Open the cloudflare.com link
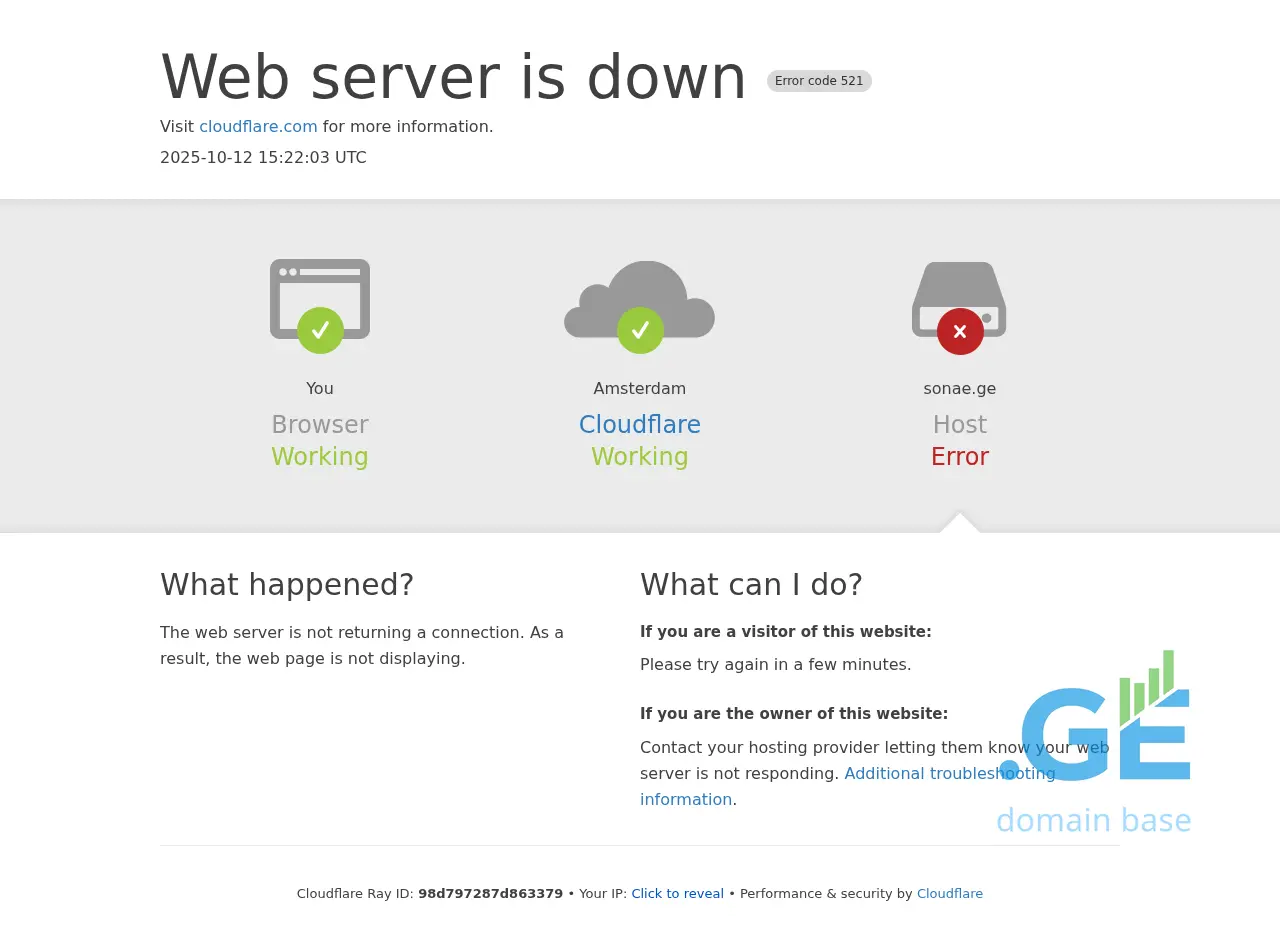 coord(258,127)
